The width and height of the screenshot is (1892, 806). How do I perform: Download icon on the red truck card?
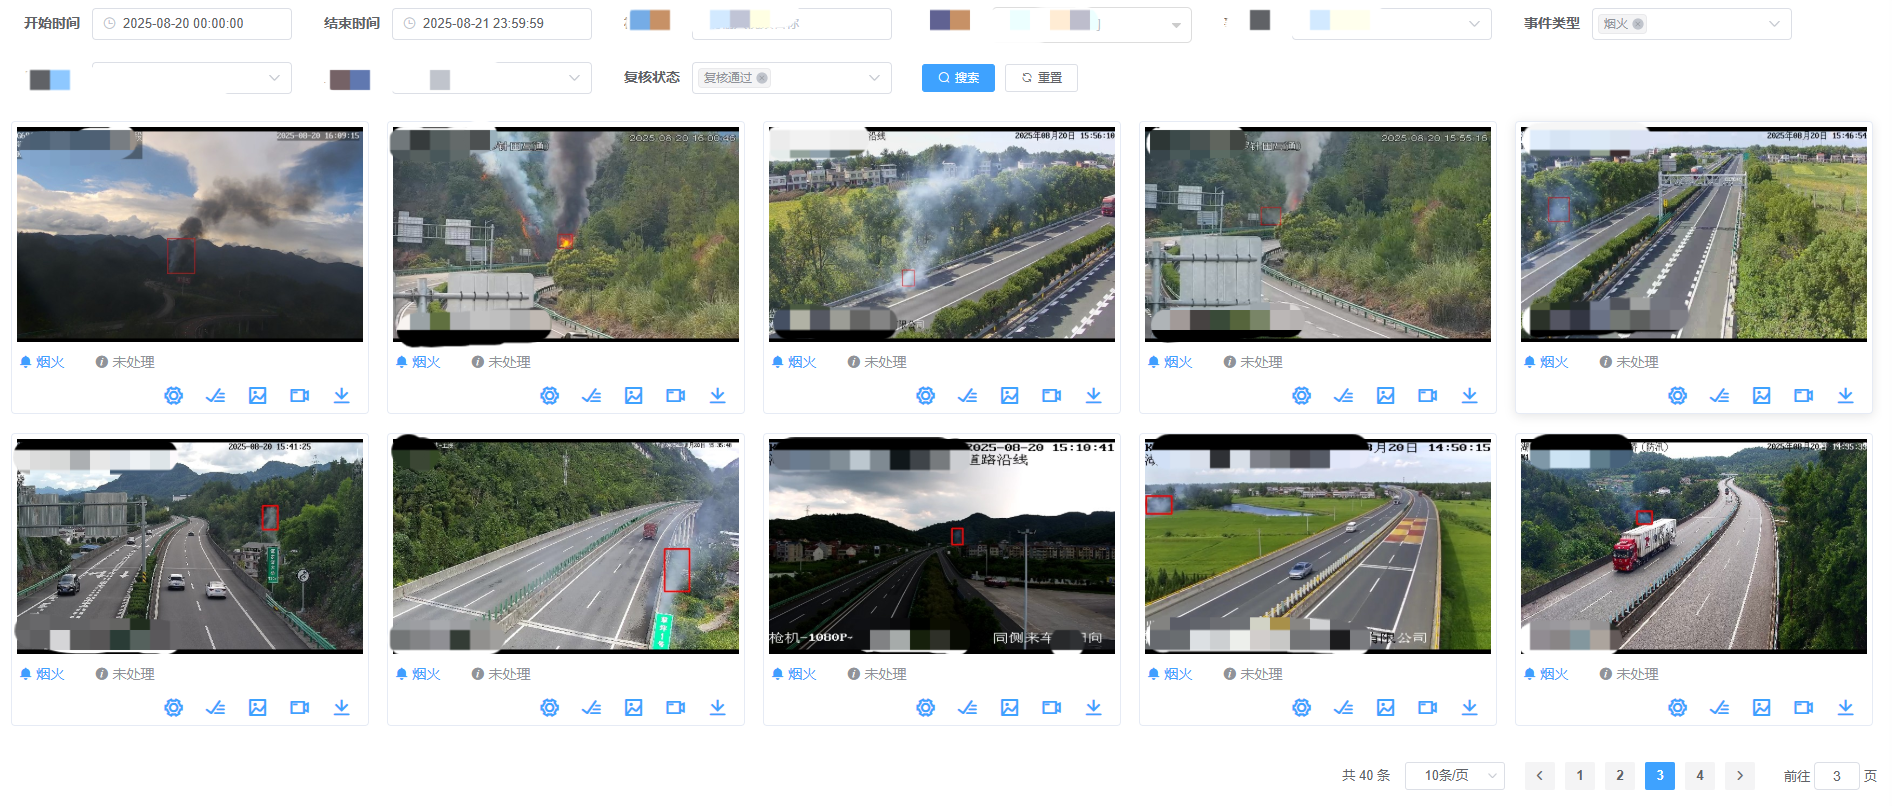pyautogui.click(x=1846, y=708)
